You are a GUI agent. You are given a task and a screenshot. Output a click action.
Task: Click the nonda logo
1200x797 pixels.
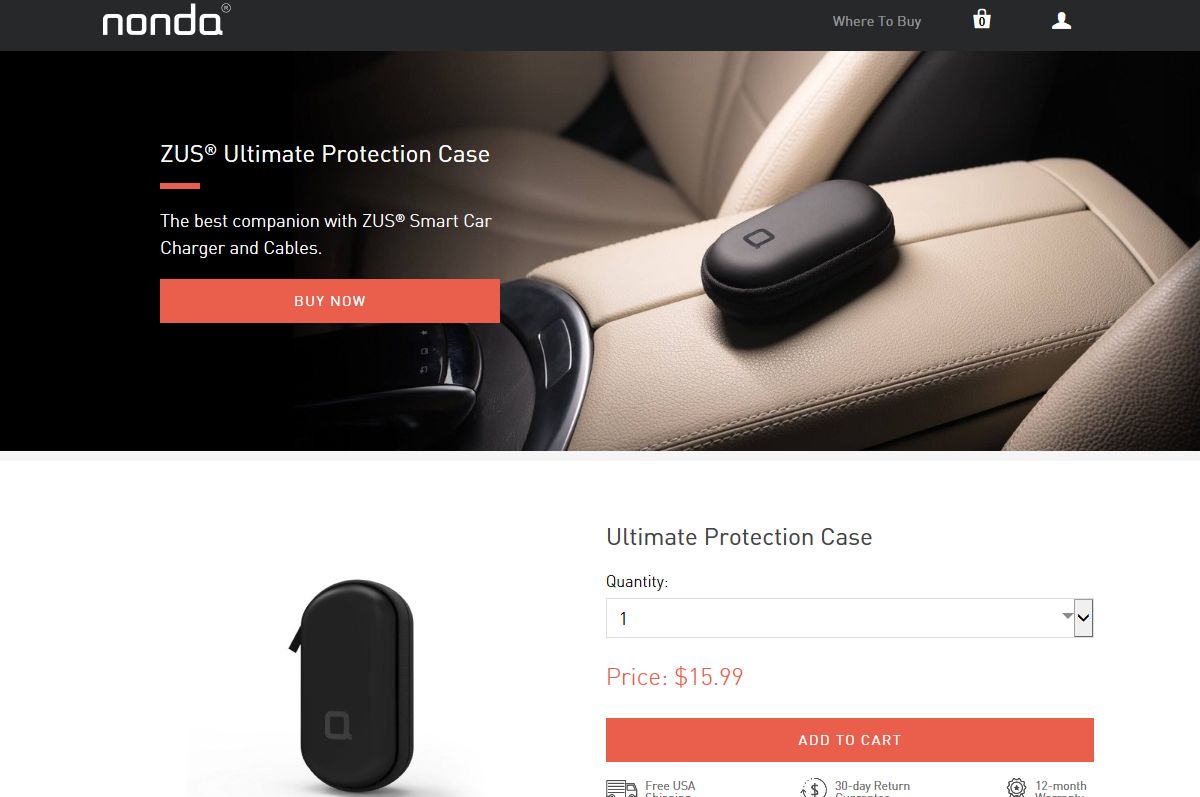[x=166, y=20]
